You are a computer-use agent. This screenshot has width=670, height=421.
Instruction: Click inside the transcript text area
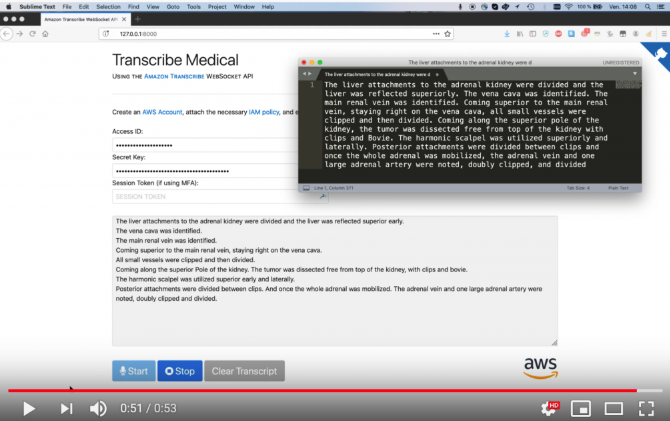pyautogui.click(x=335, y=281)
